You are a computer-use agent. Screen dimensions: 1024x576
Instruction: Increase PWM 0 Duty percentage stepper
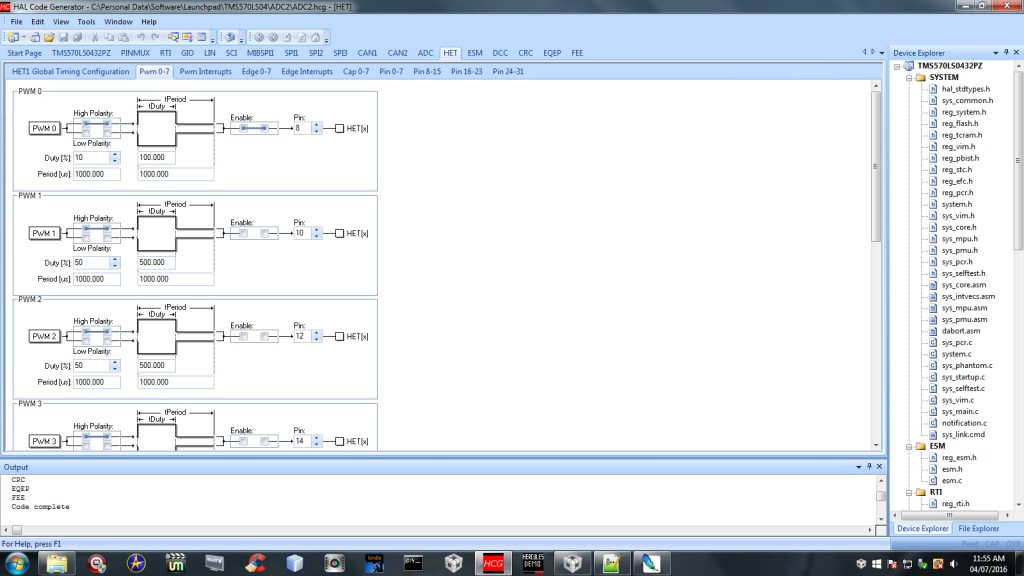(x=115, y=155)
